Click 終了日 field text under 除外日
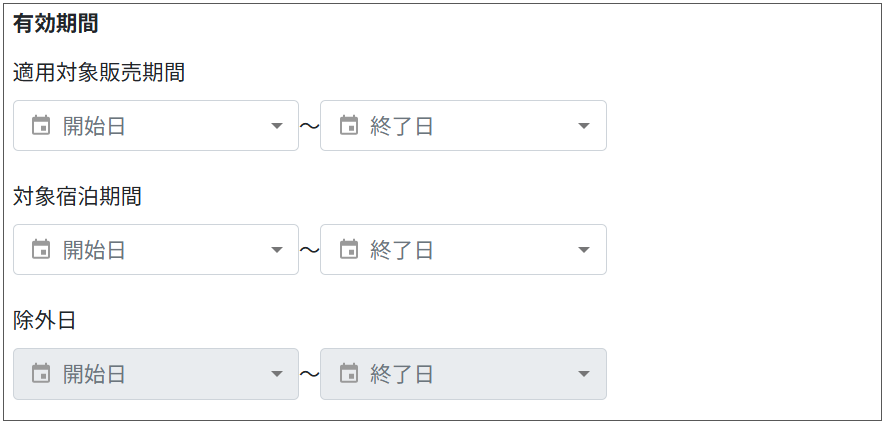The image size is (885, 425). point(402,374)
